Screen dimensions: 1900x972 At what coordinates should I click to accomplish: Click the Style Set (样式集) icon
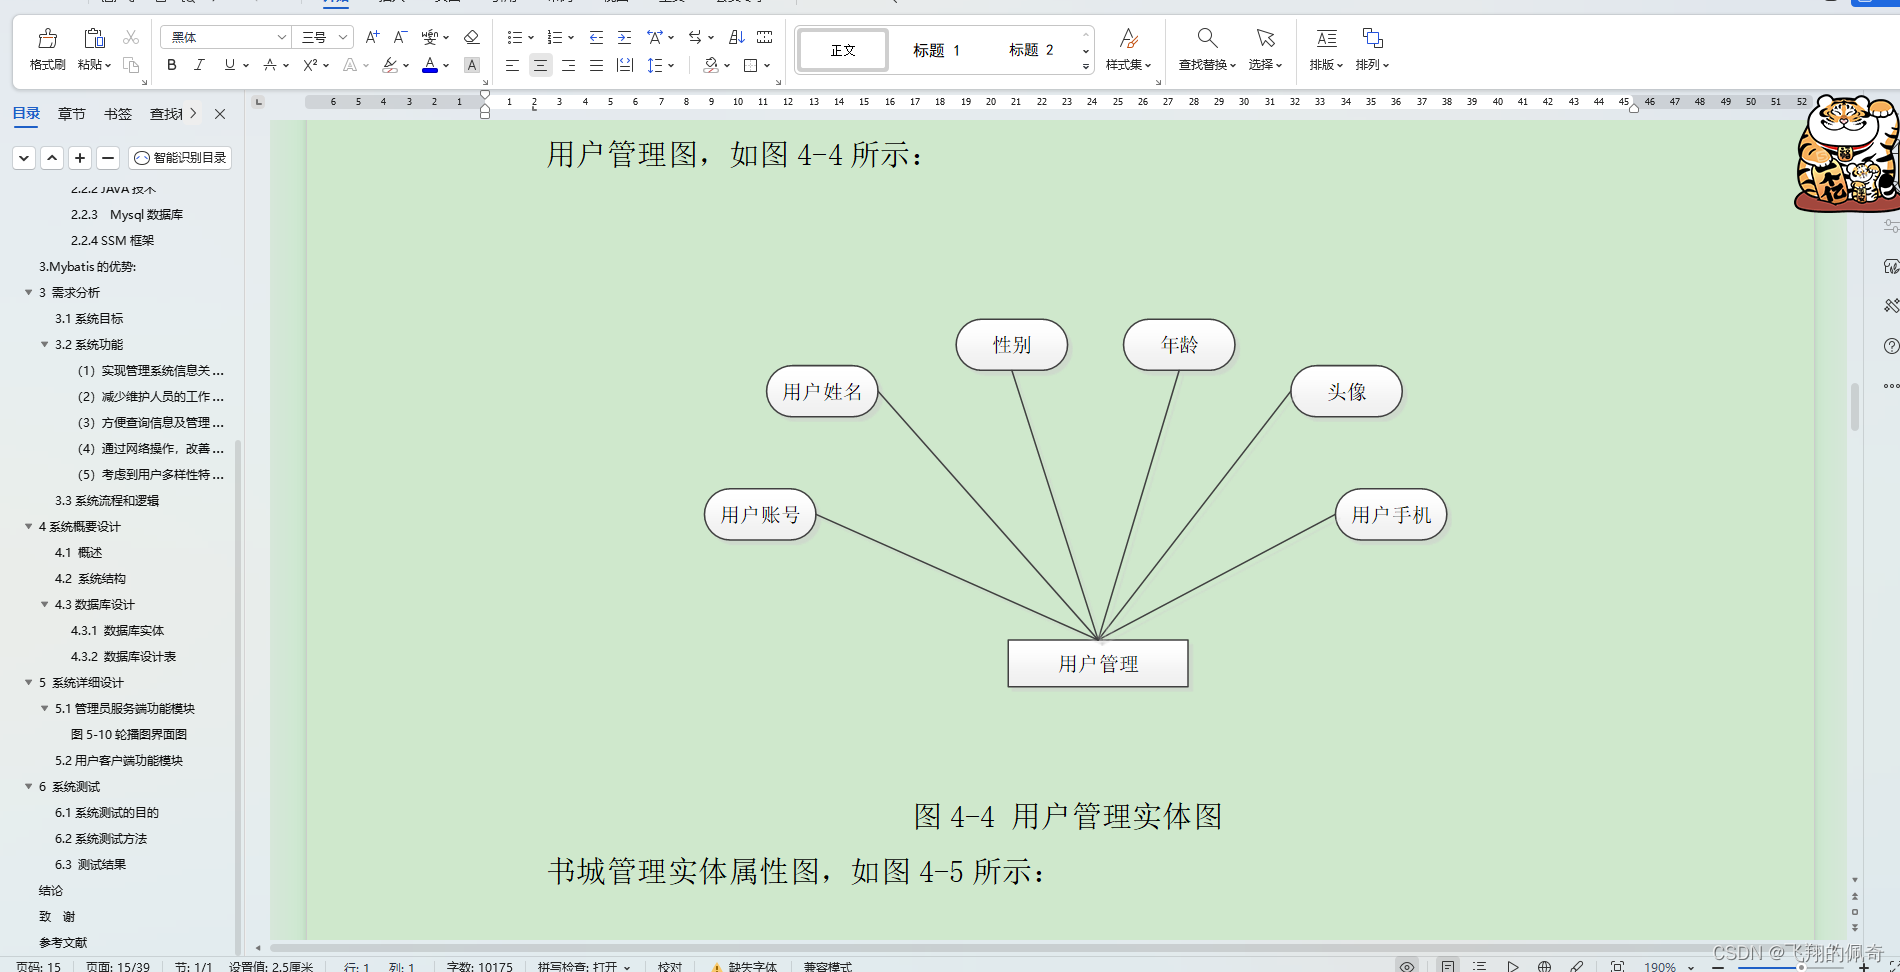click(x=1128, y=38)
